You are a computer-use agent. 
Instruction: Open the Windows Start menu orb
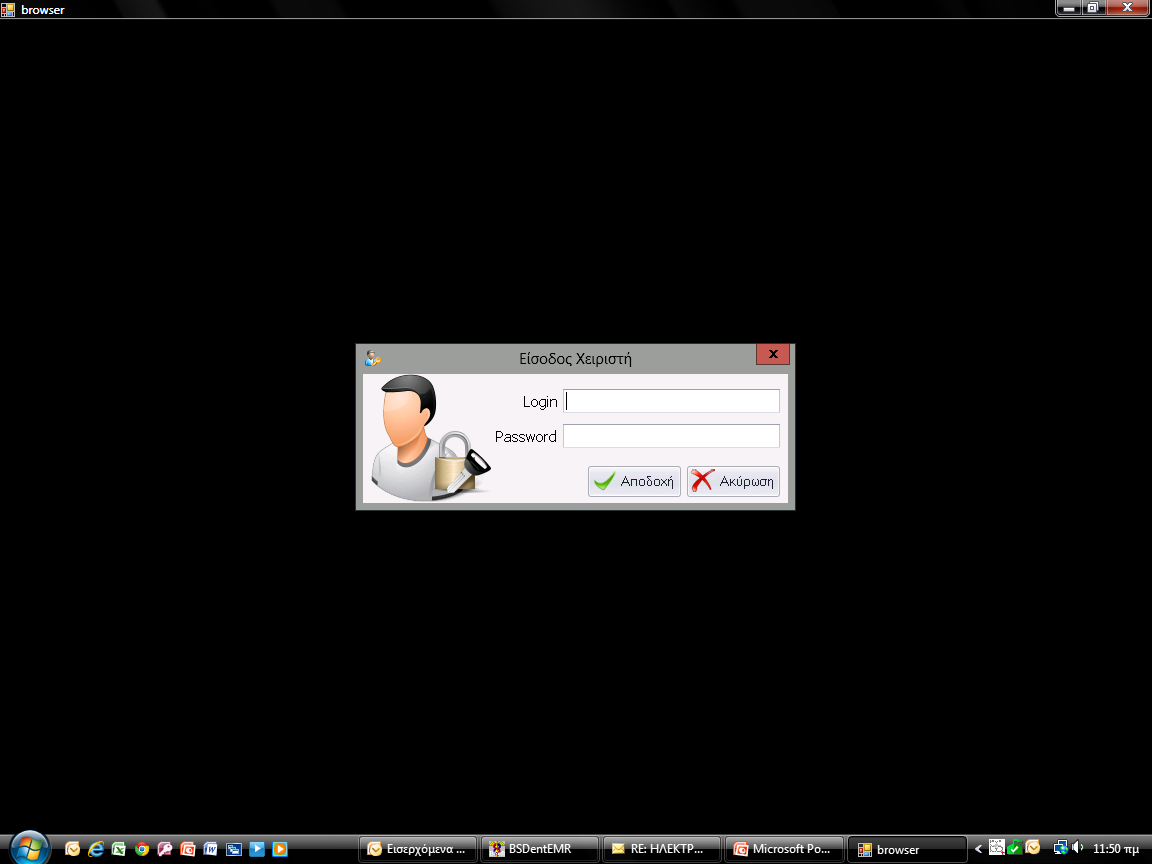click(x=29, y=849)
